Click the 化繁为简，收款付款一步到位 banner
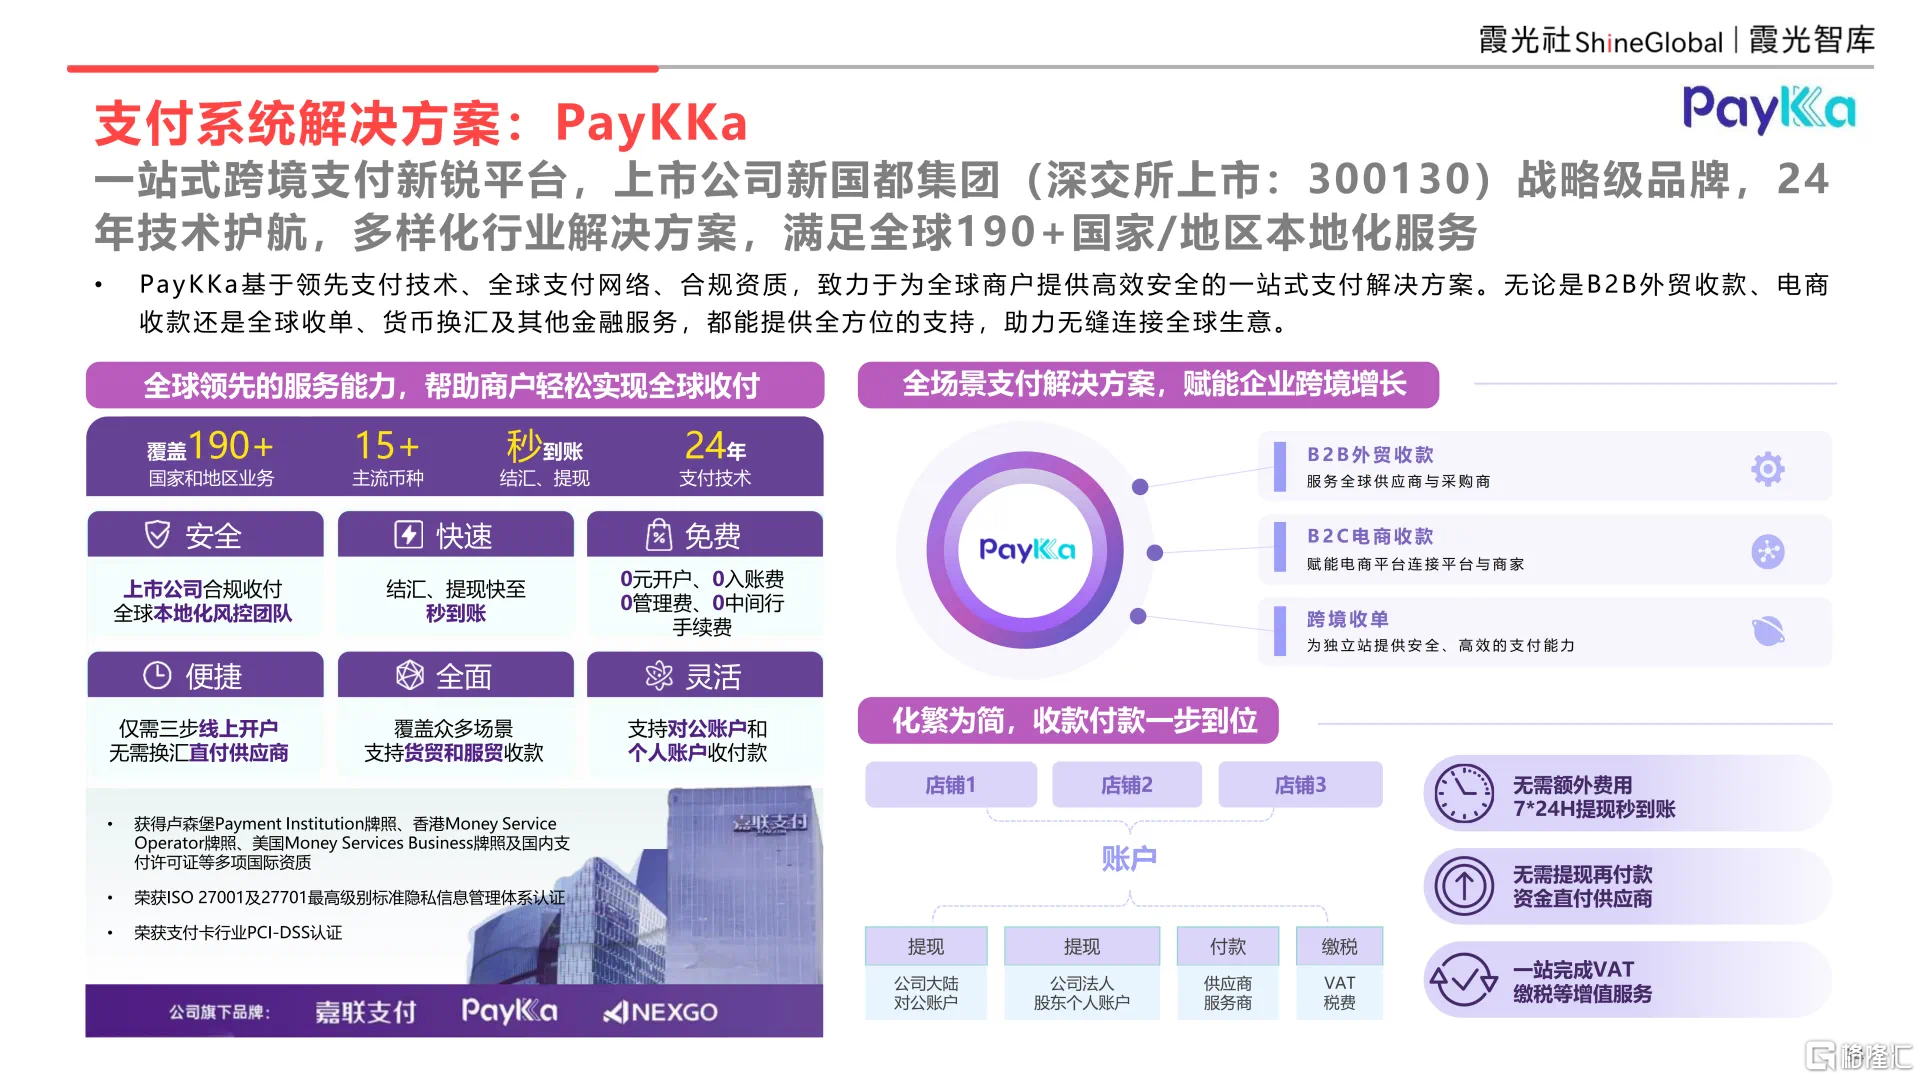Viewport: 1920px width, 1080px height. click(1068, 720)
